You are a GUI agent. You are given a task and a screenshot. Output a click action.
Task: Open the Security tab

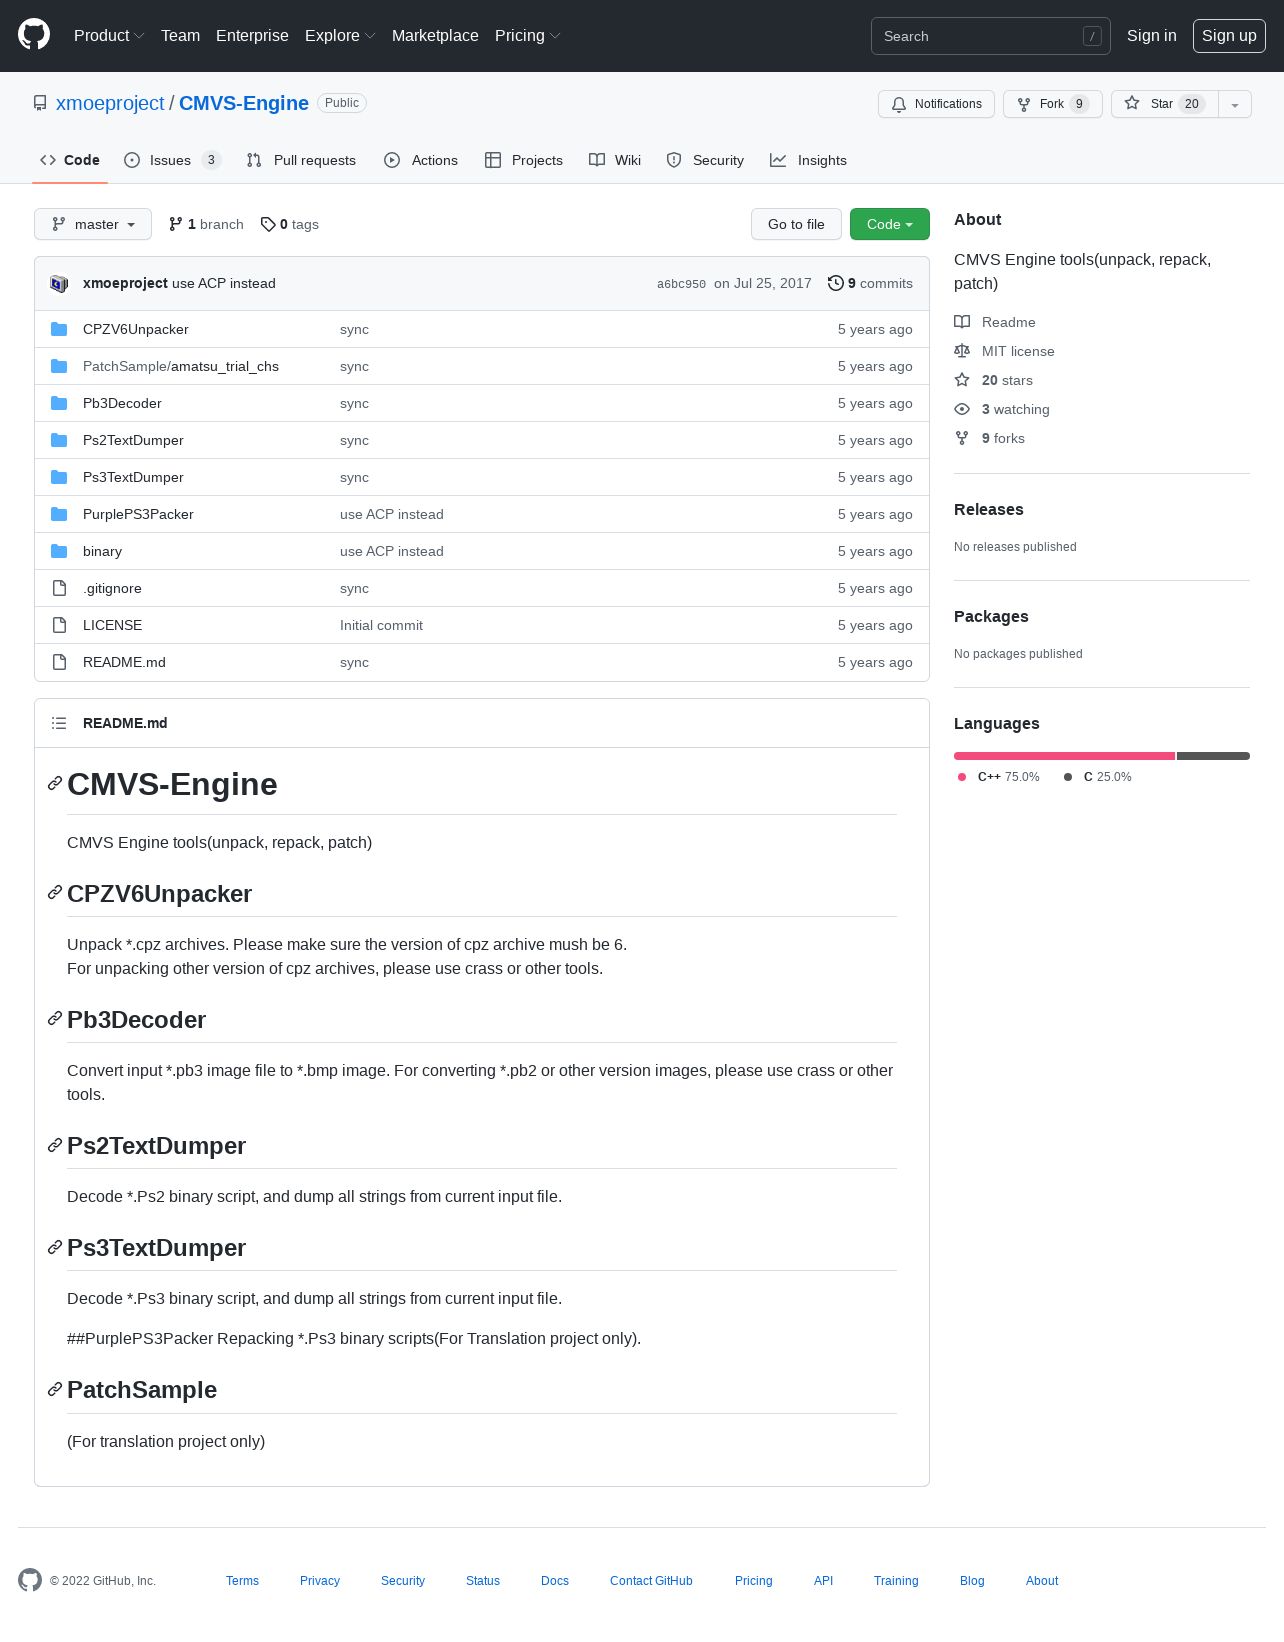[x=705, y=160]
